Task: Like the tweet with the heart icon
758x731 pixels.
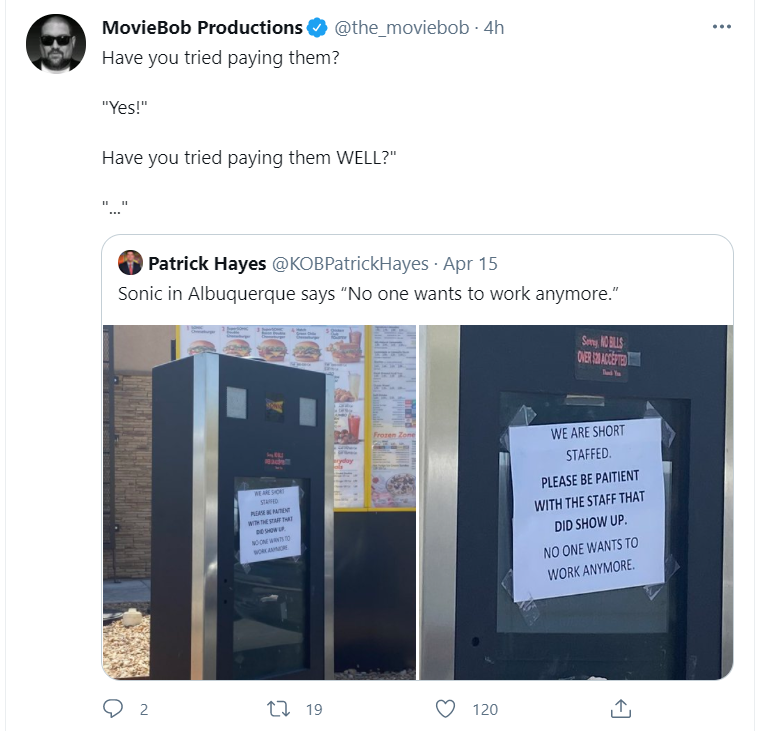Action: point(445,709)
